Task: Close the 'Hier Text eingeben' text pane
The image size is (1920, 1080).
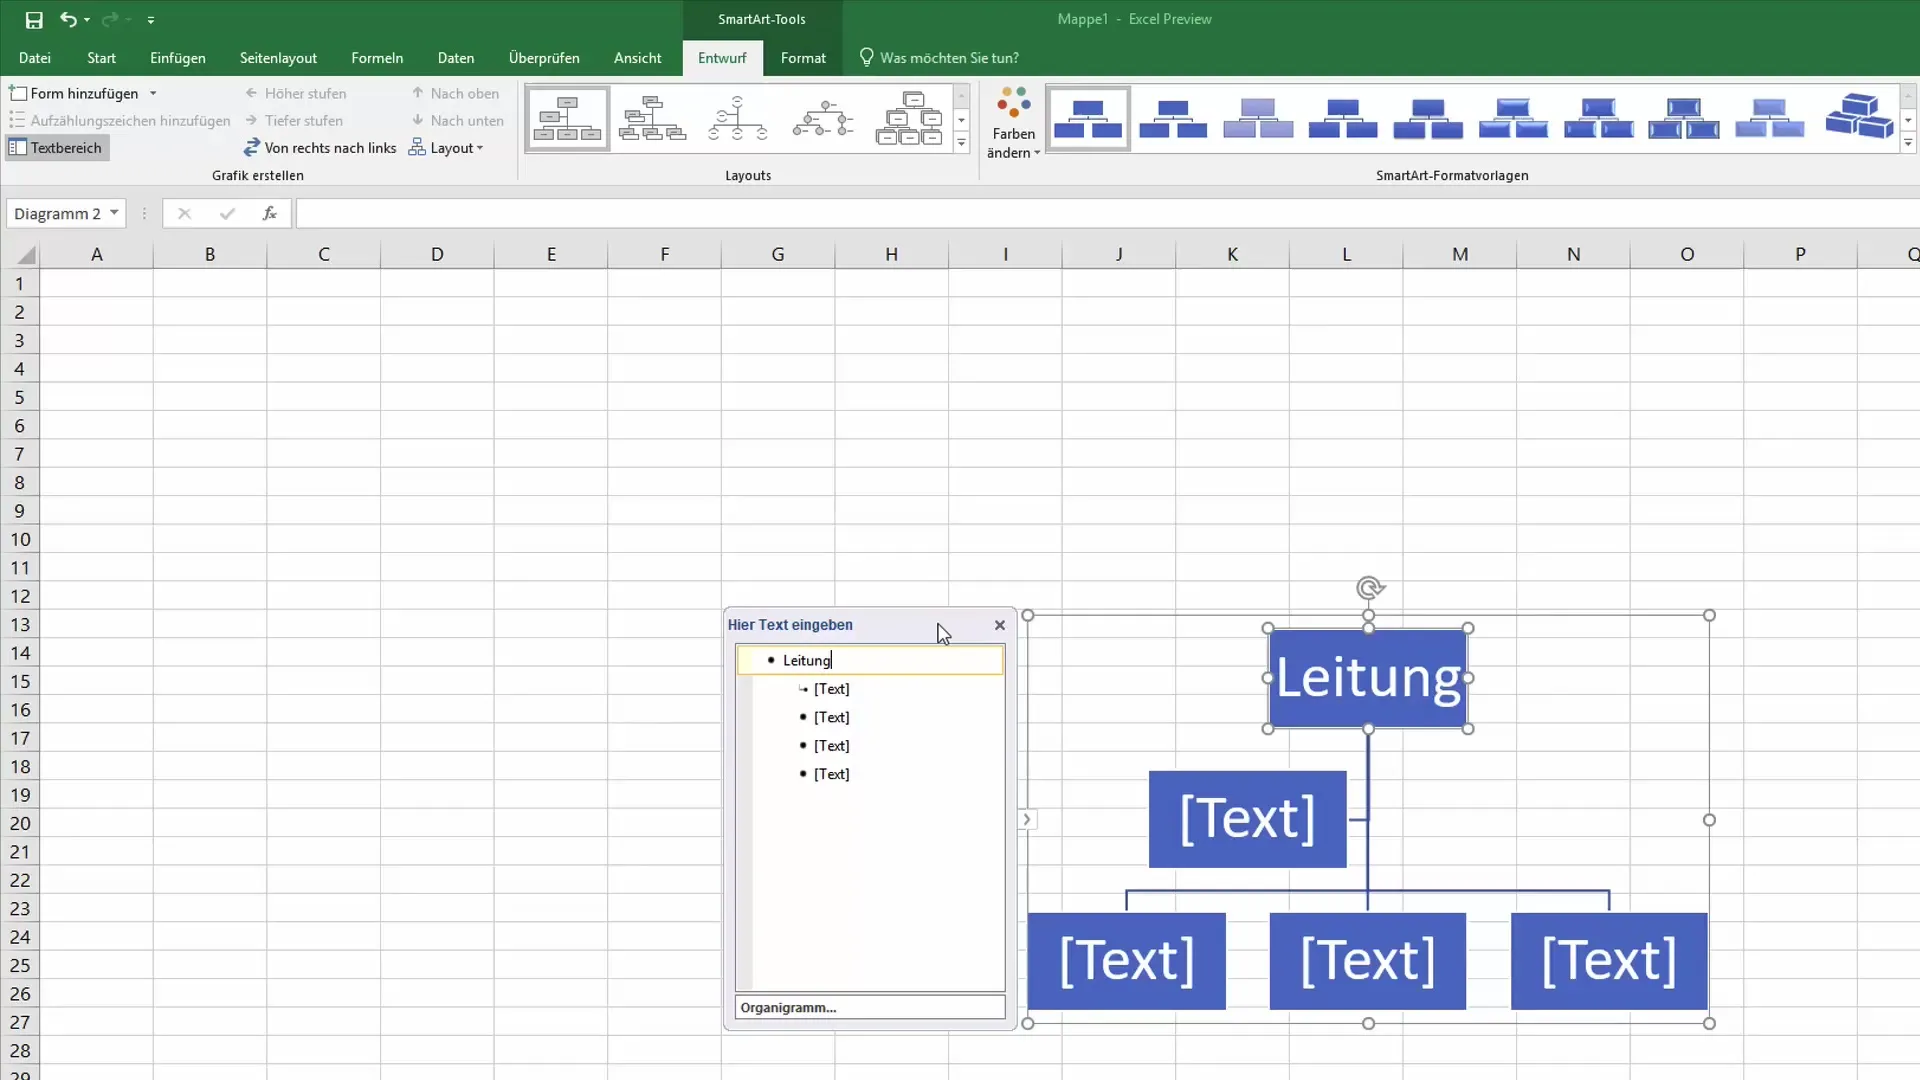Action: (999, 625)
